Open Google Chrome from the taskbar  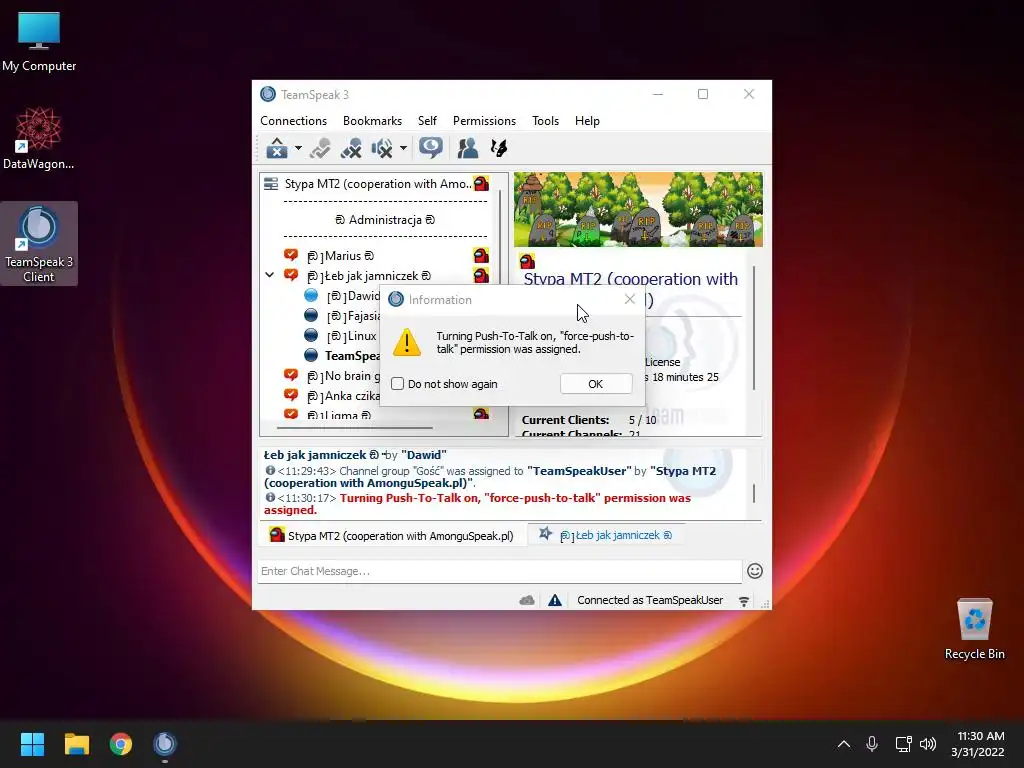(x=121, y=744)
